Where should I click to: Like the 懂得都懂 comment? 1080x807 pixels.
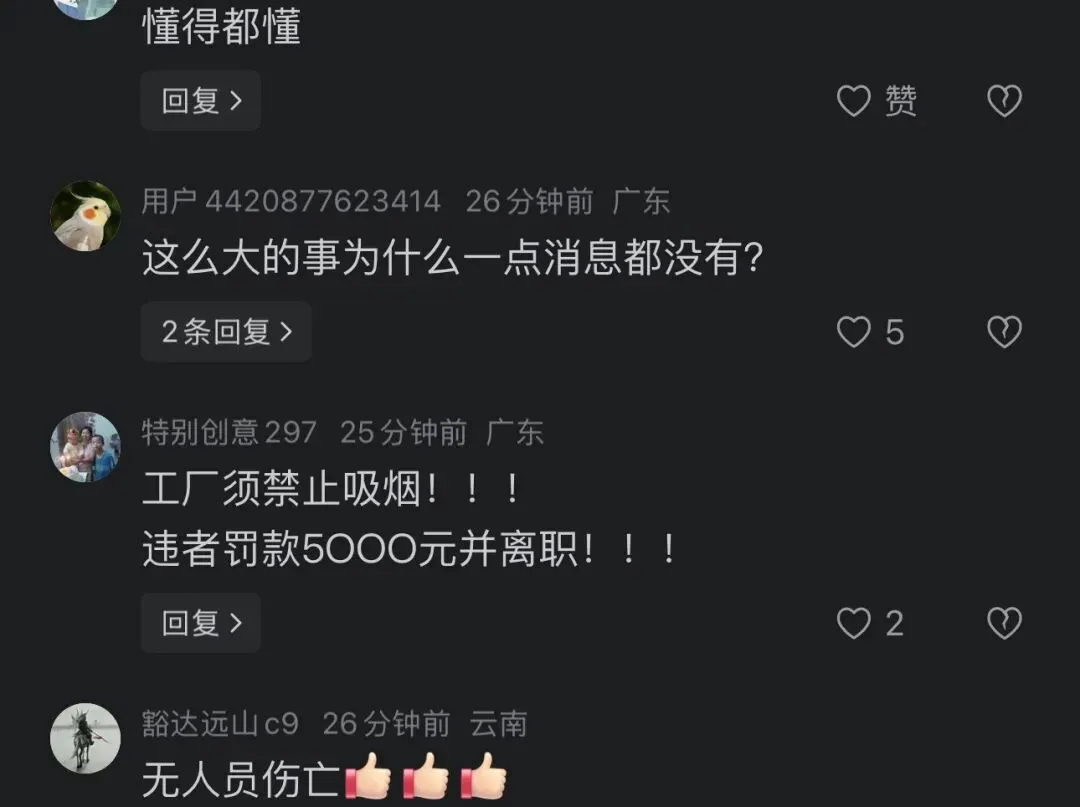click(x=853, y=101)
